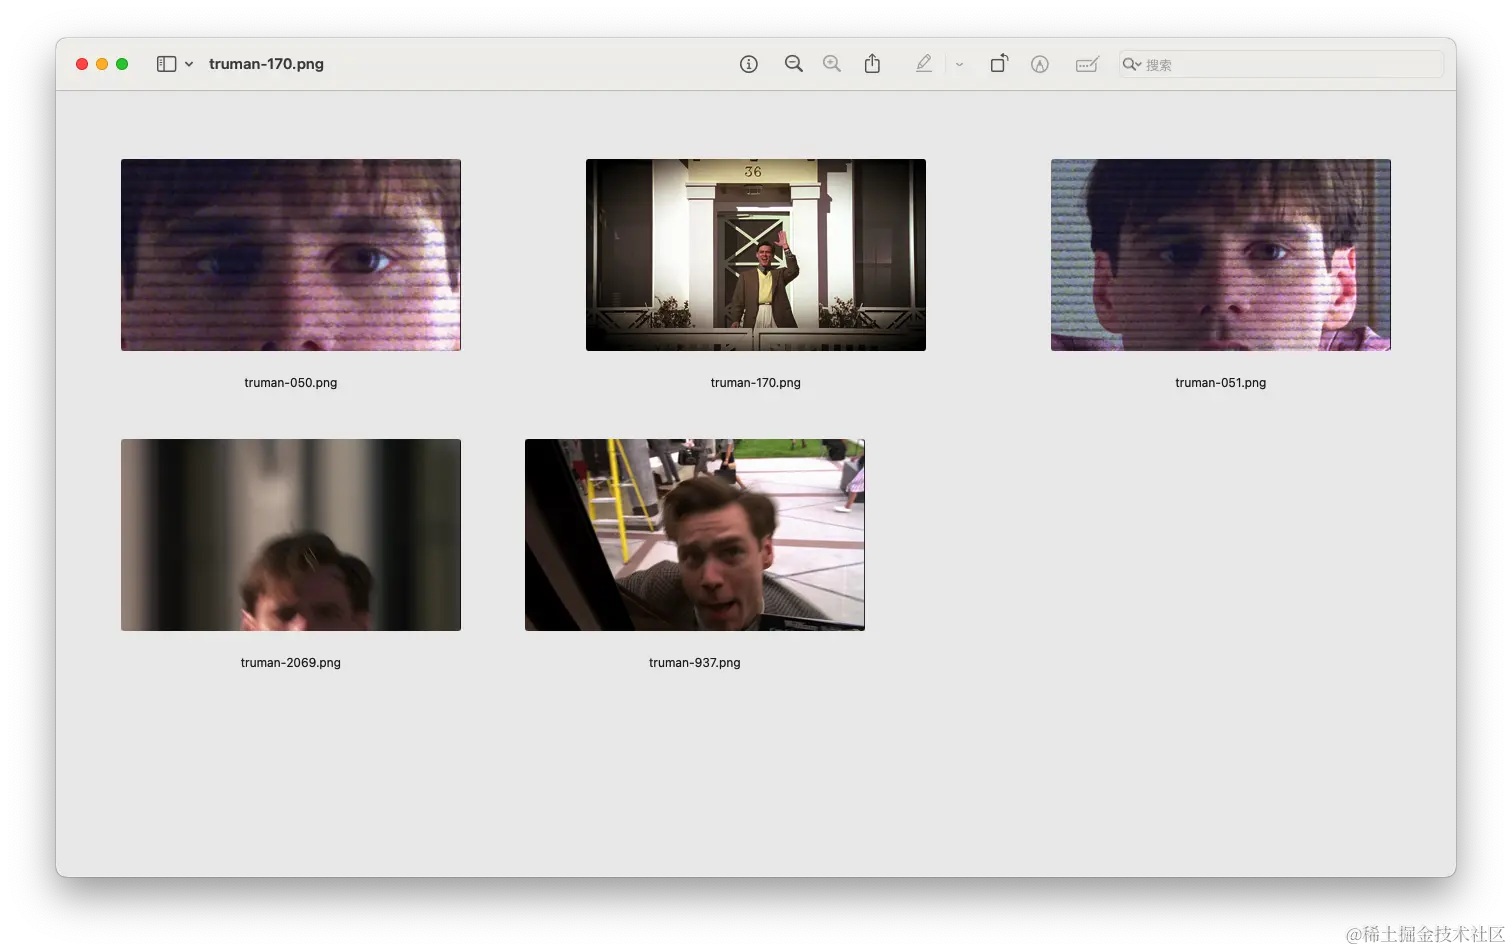Open search options magnifier dropdown
The width and height of the screenshot is (1512, 951).
tap(1132, 64)
